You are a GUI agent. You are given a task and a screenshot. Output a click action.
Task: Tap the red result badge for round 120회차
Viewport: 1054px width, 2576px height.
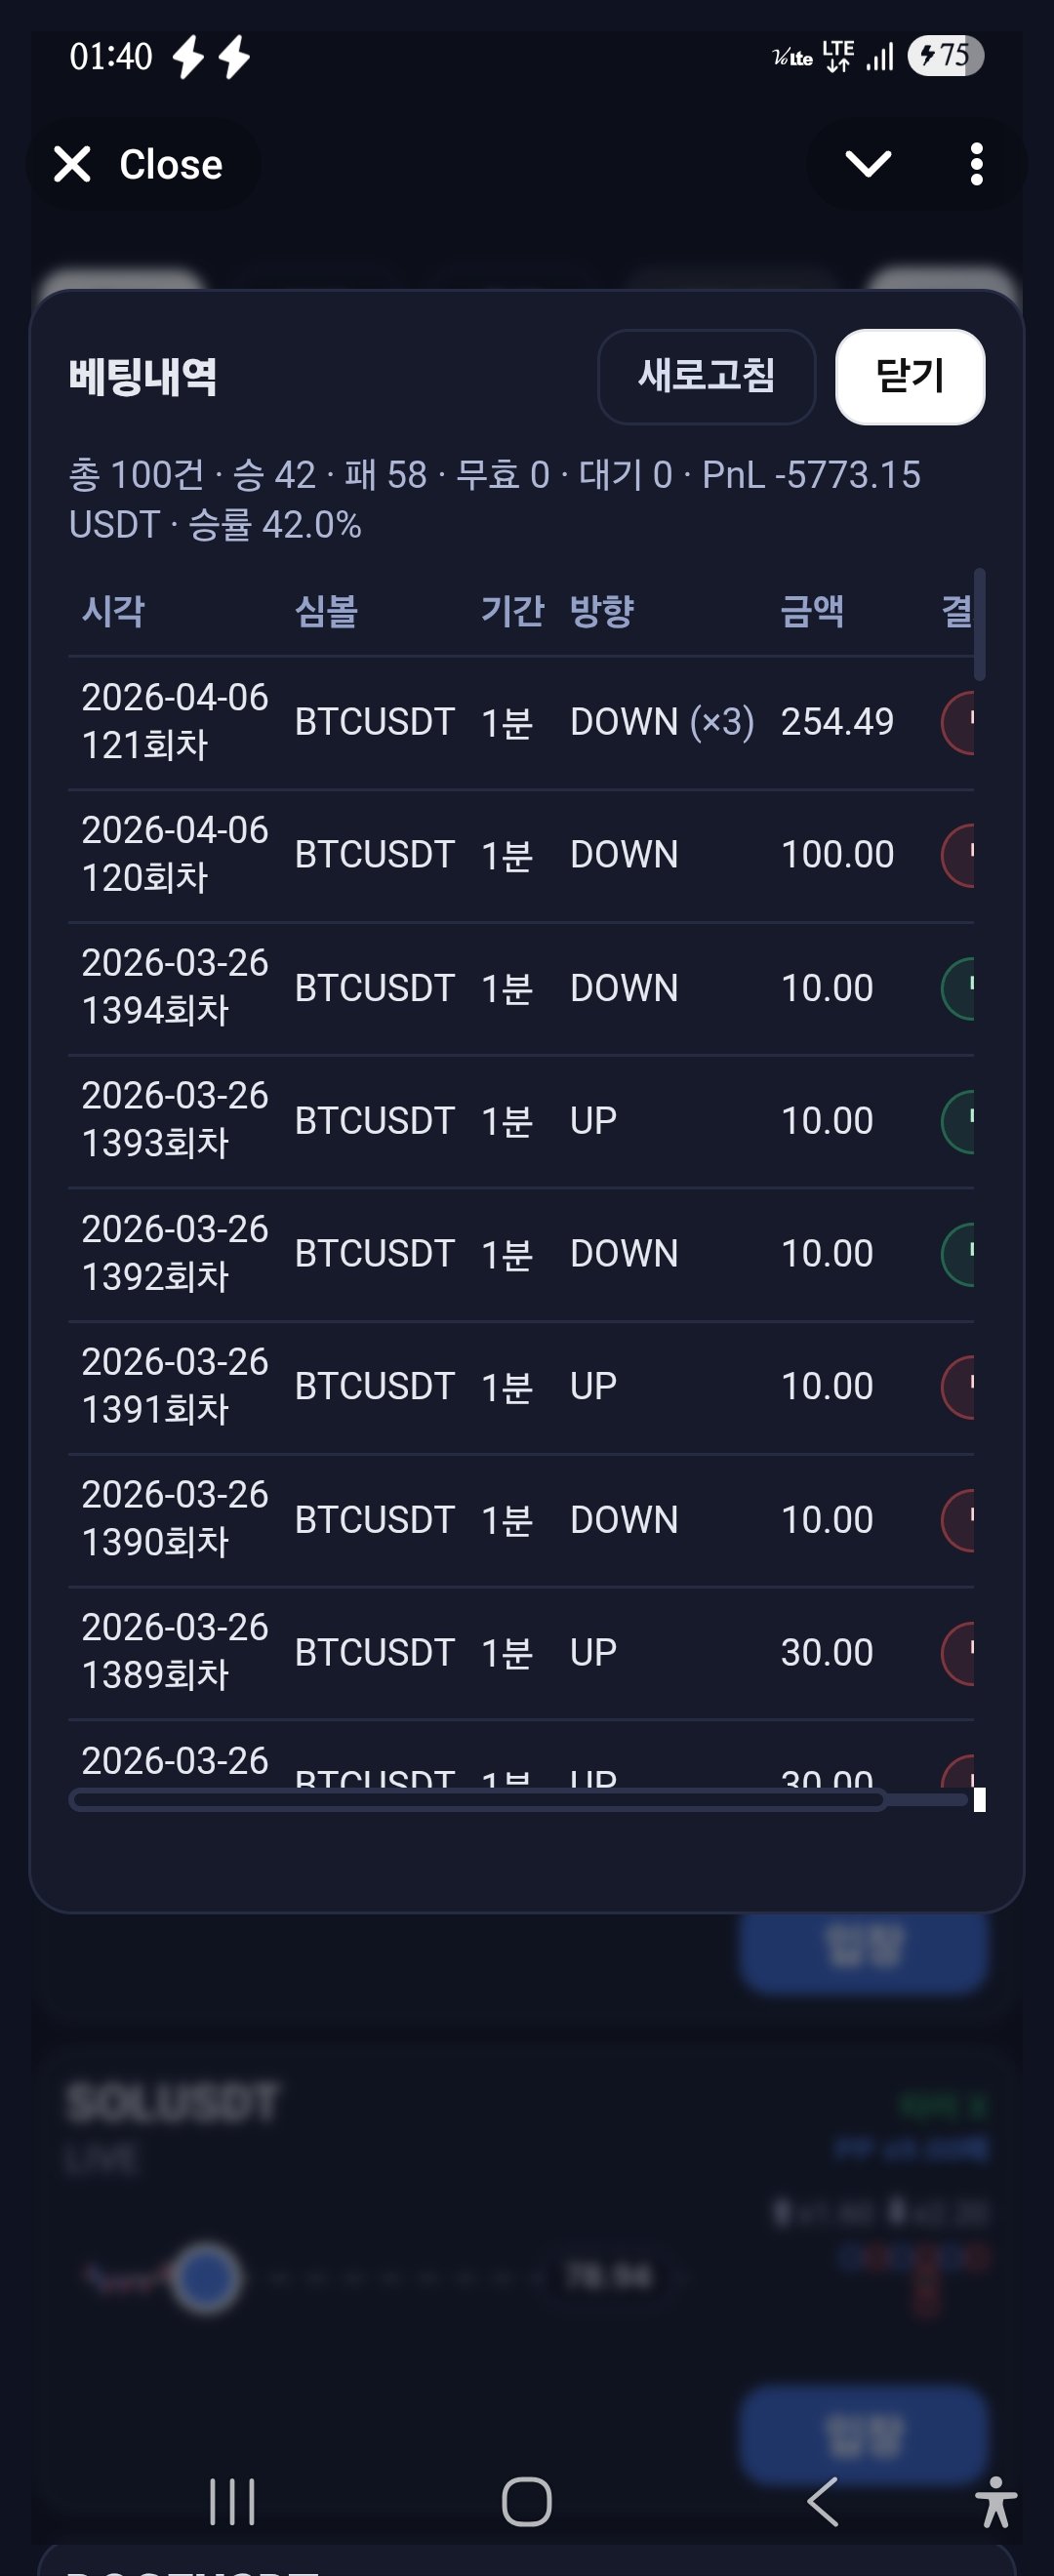(959, 855)
